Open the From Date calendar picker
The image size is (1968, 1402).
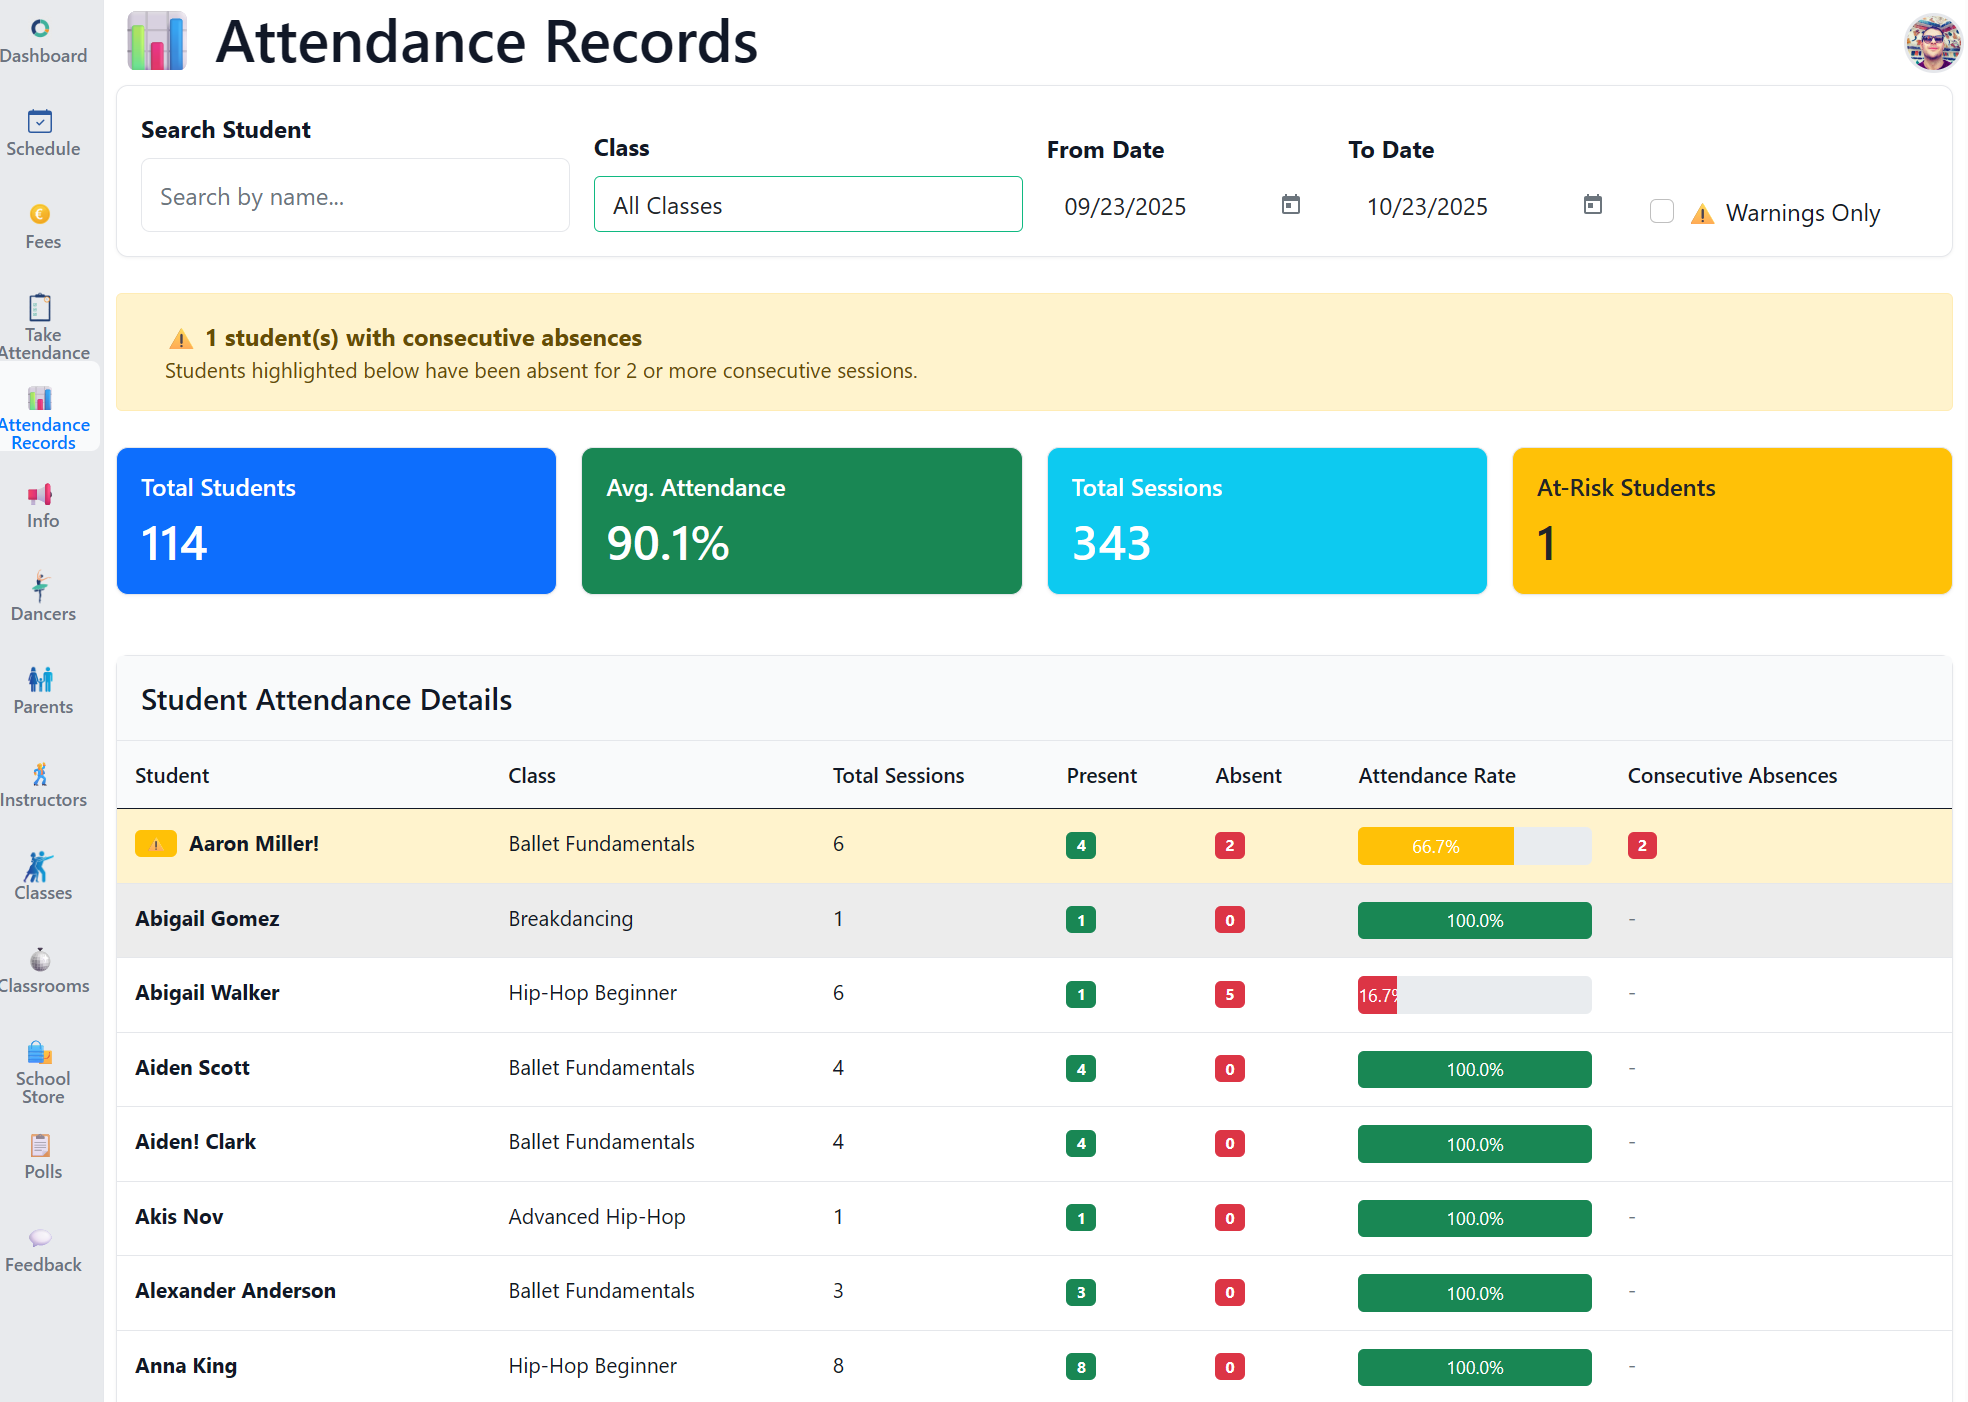[1290, 204]
